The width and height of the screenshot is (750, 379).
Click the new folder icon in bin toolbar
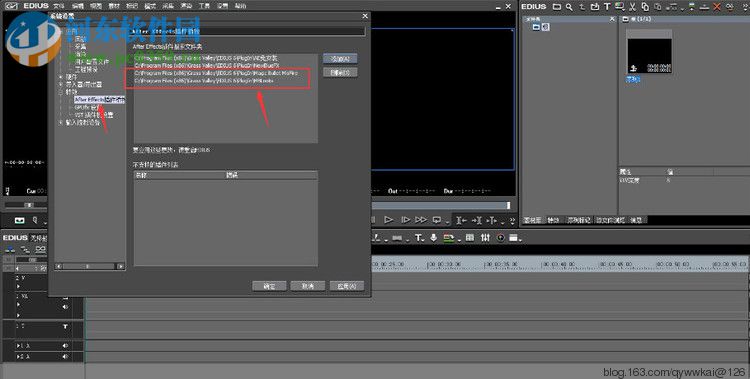(x=557, y=7)
